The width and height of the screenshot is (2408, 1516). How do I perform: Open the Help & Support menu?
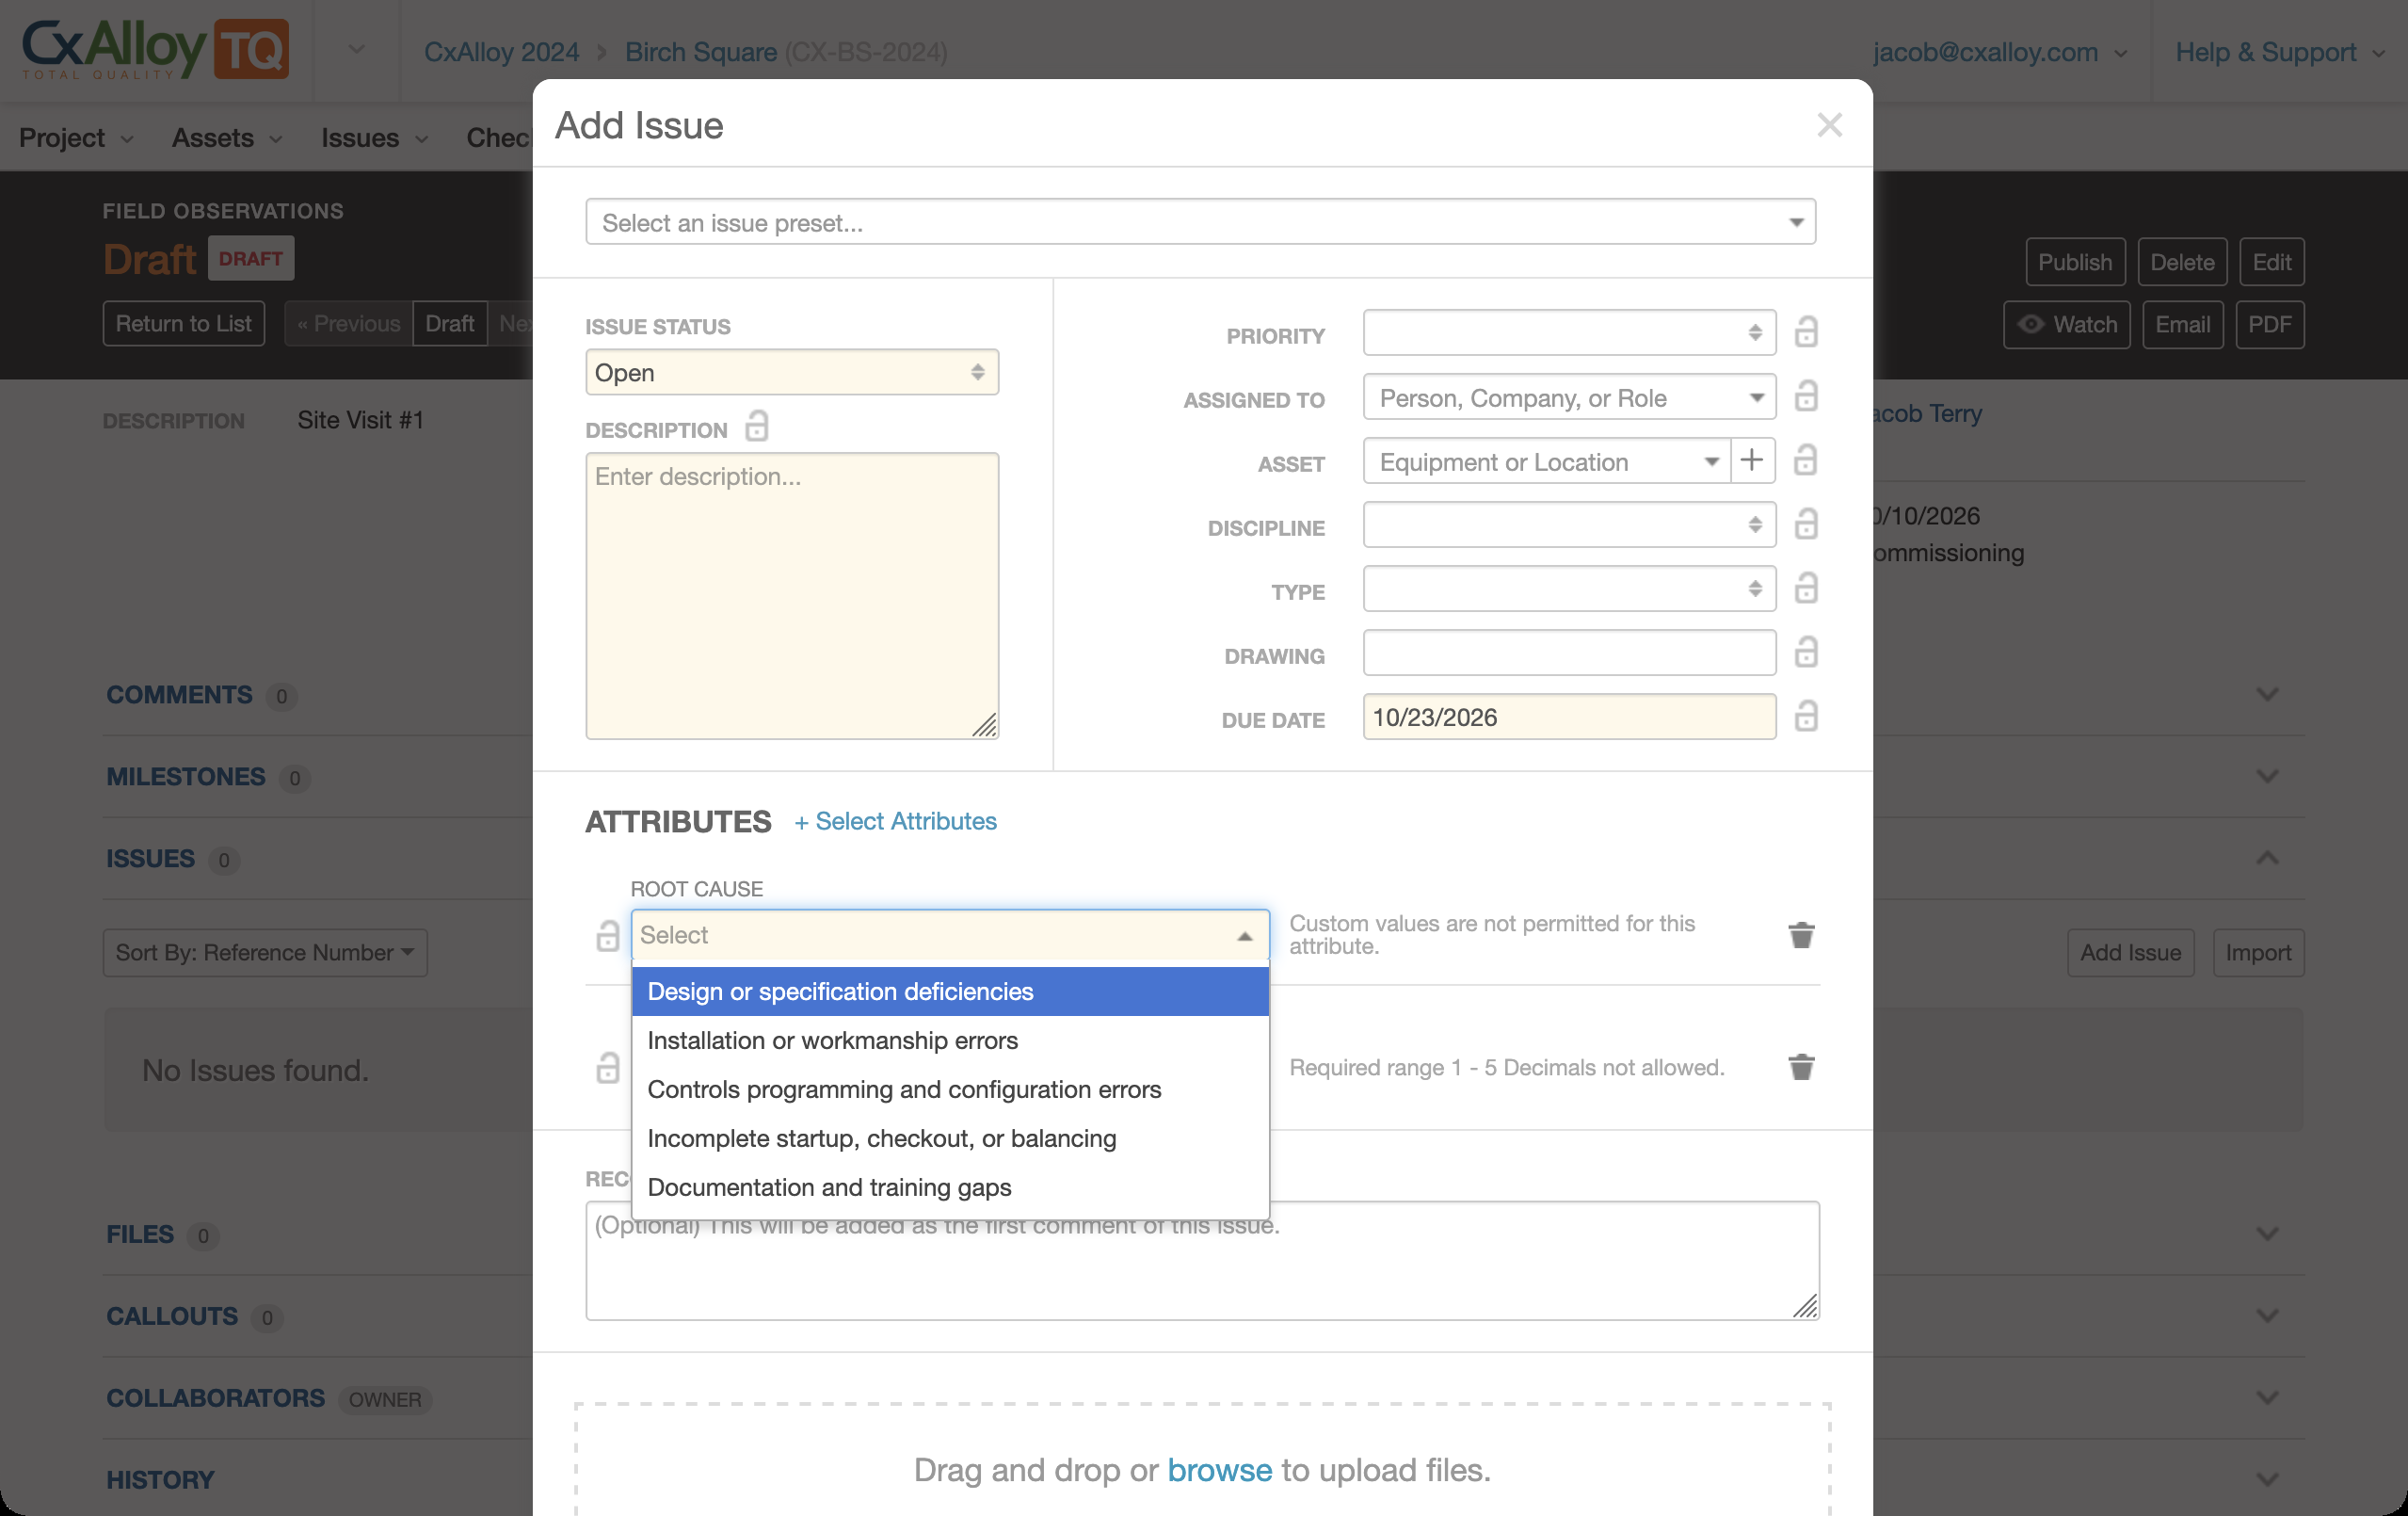coord(2280,52)
